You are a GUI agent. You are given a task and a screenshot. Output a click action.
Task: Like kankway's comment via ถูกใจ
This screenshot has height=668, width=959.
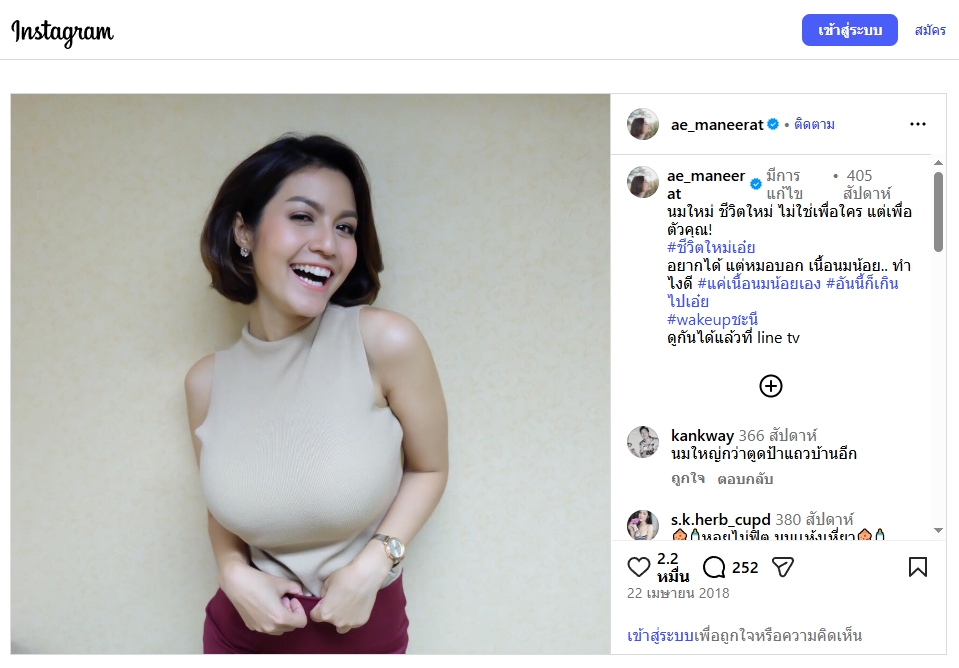pyautogui.click(x=688, y=479)
